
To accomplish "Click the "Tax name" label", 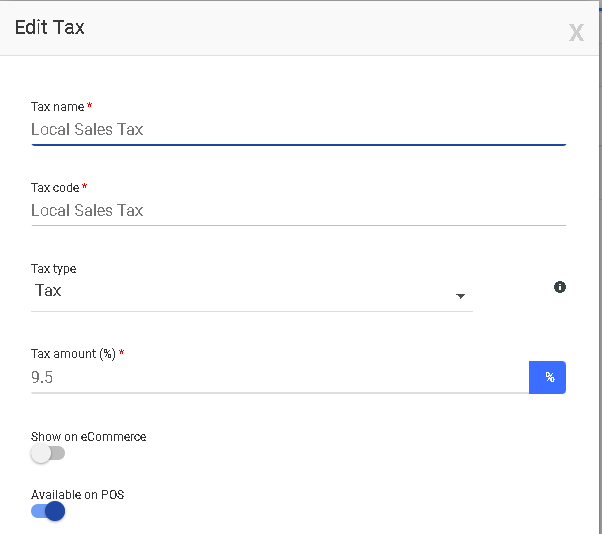I will coord(58,107).
